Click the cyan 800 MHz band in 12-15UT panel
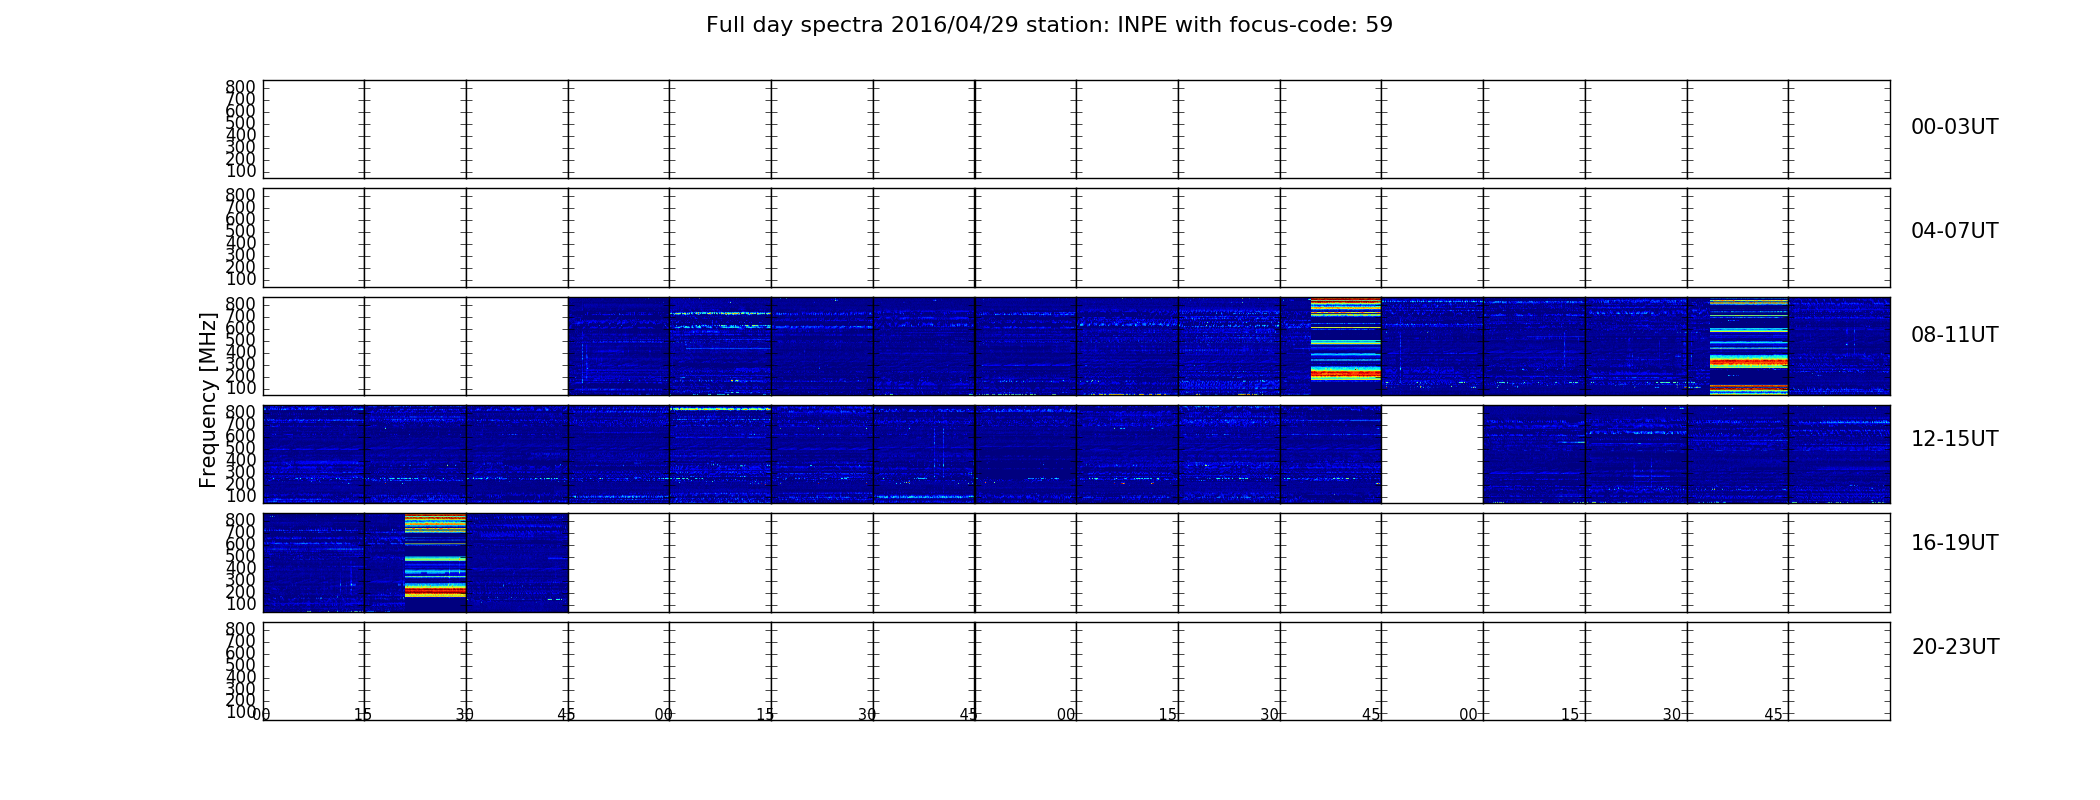This screenshot has width=2100, height=800. 720,409
